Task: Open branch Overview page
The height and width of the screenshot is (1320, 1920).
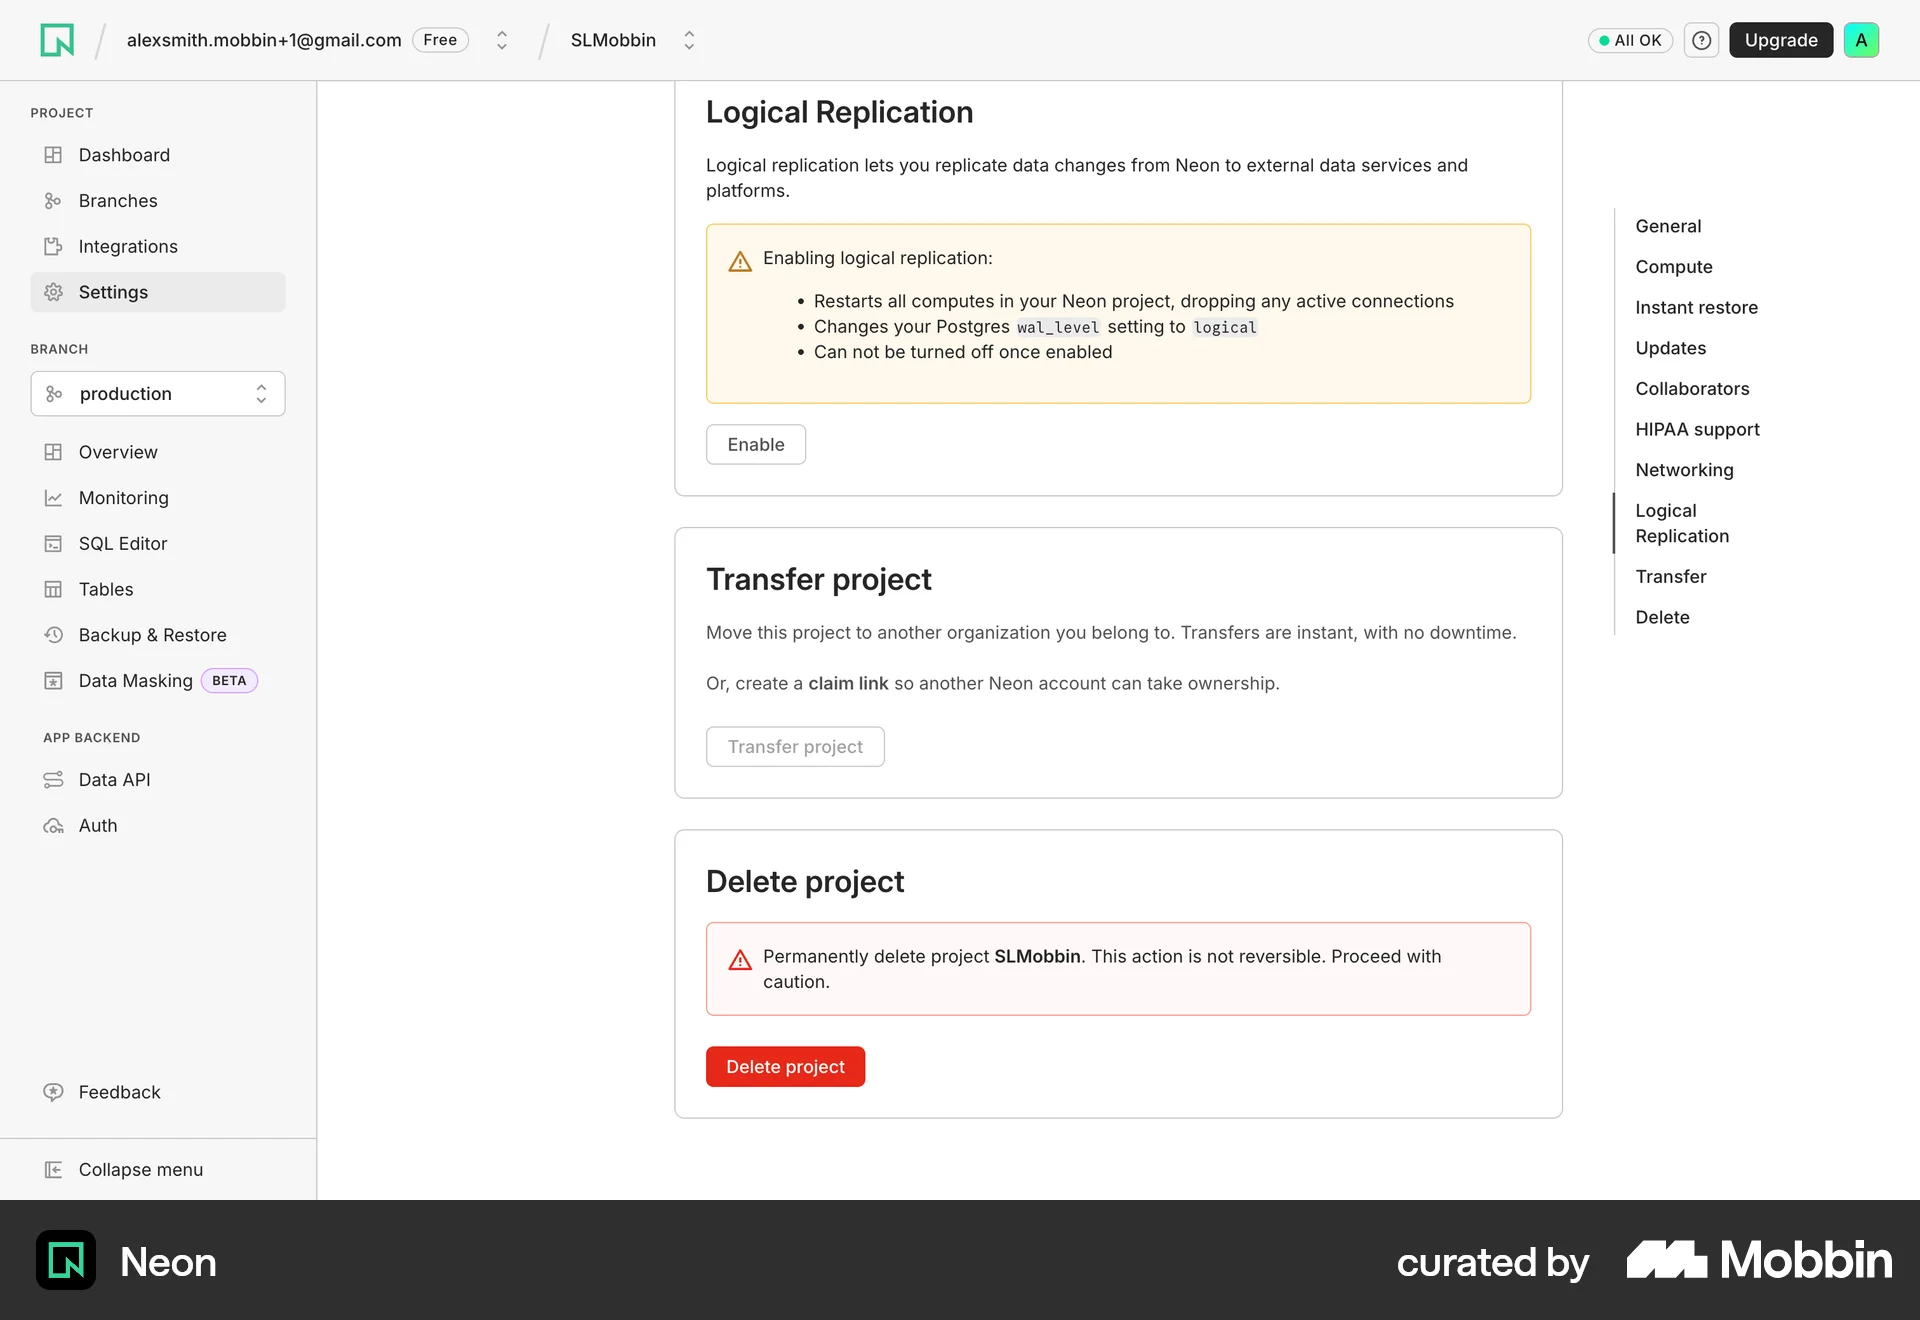Action: point(158,452)
